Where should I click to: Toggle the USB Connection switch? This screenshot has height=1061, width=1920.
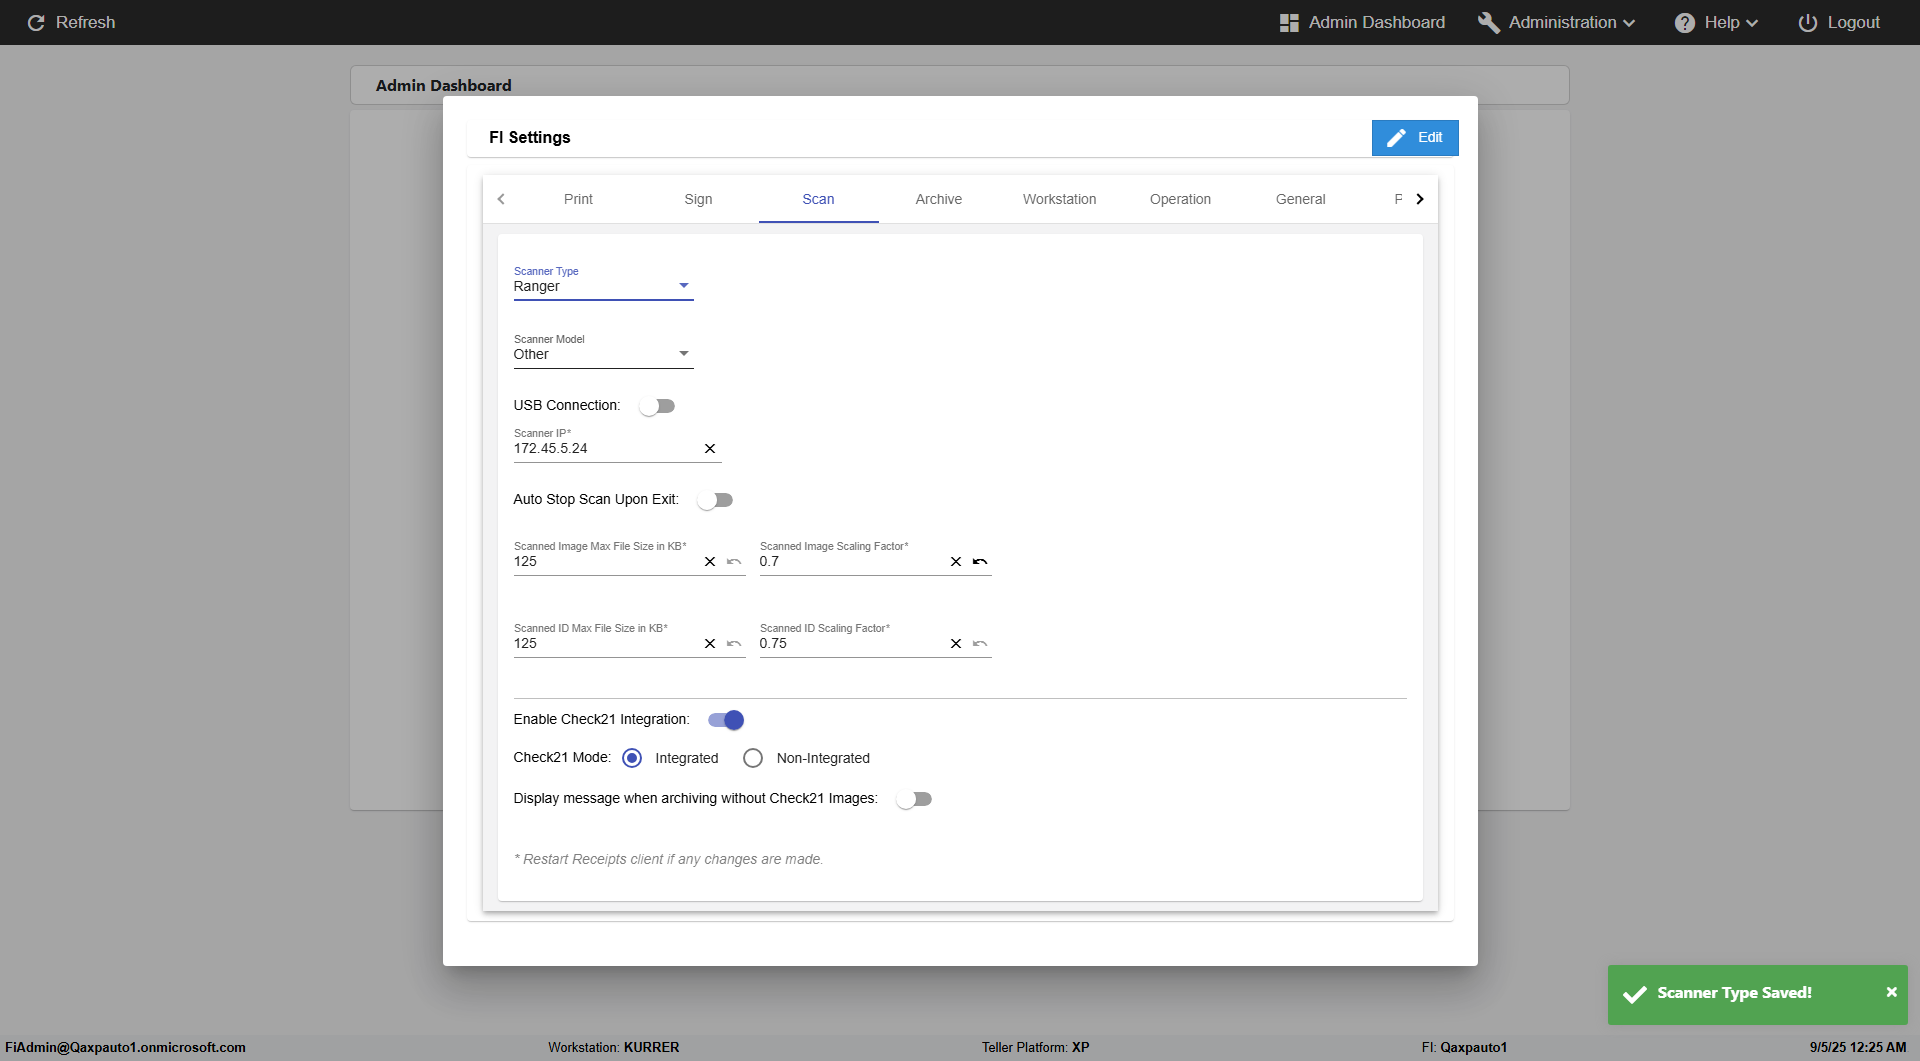(657, 406)
